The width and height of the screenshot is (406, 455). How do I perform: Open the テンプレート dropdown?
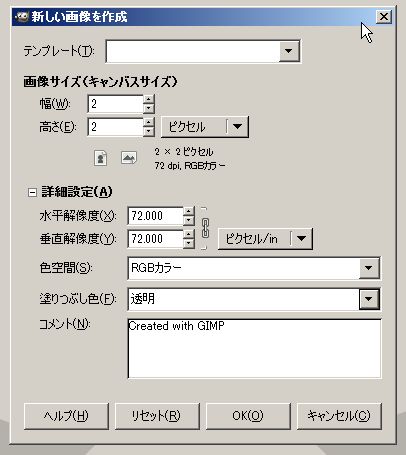[203, 51]
